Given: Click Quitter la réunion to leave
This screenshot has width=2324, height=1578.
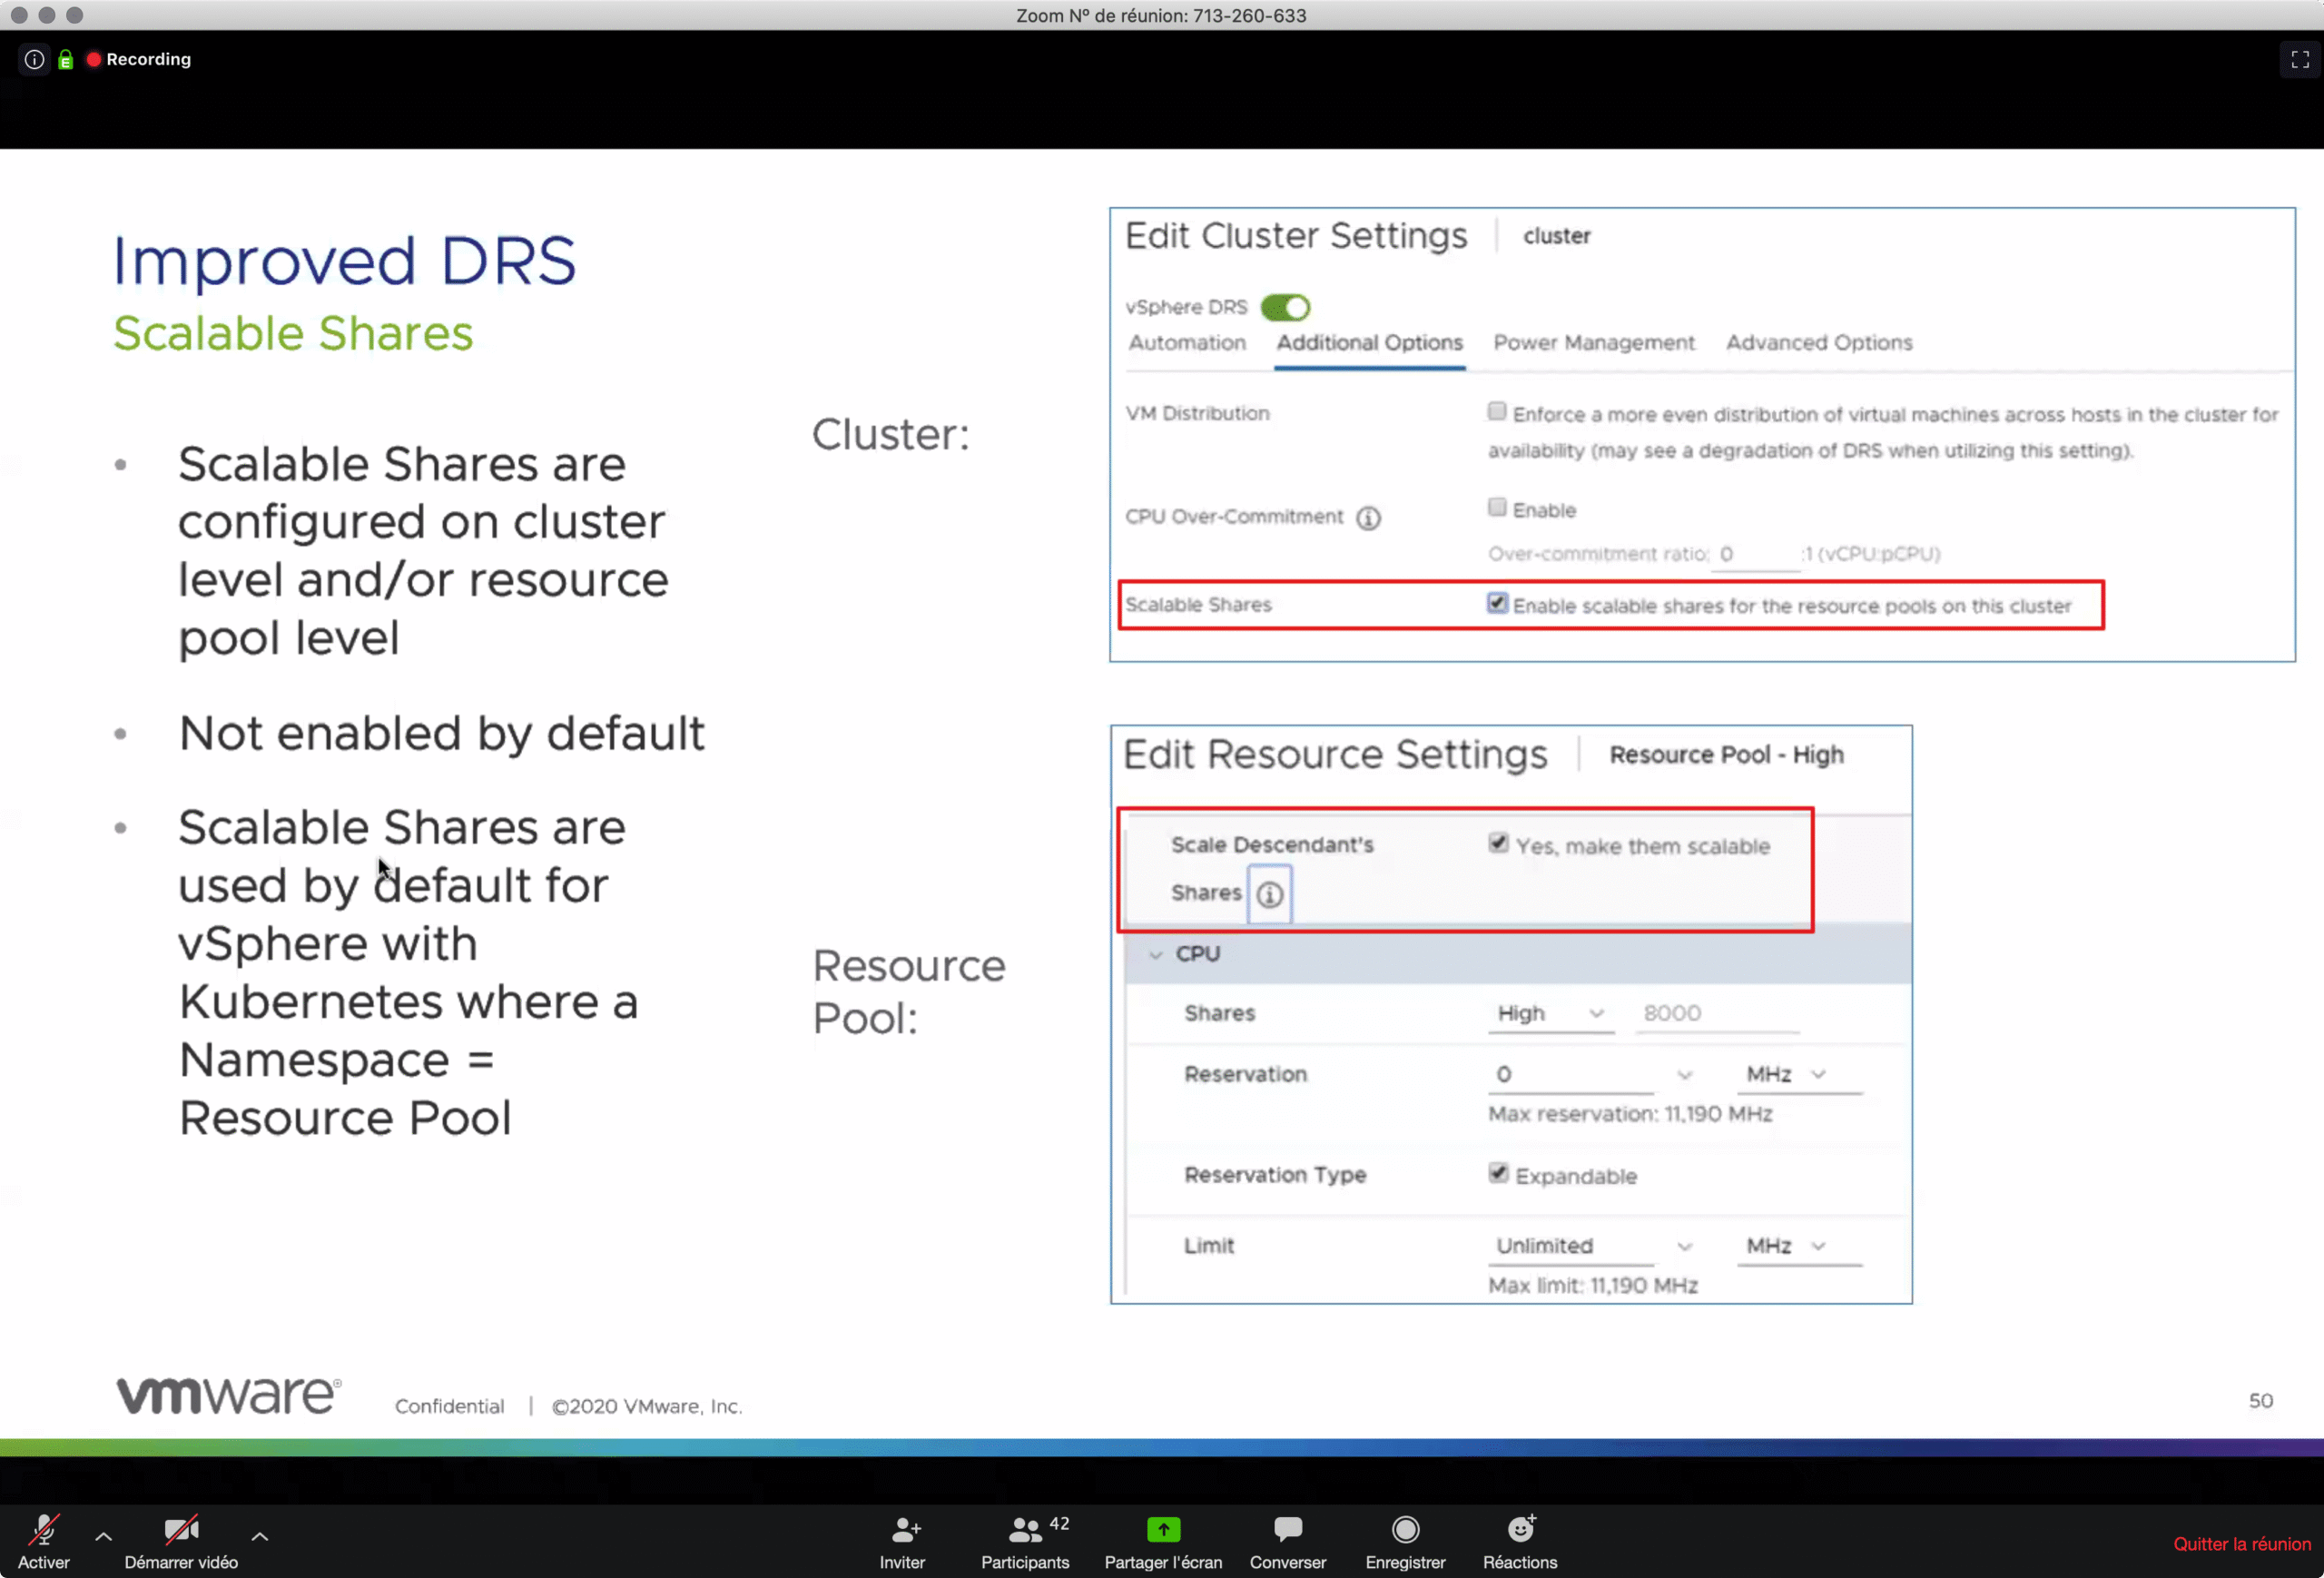Looking at the screenshot, I should point(2241,1544).
